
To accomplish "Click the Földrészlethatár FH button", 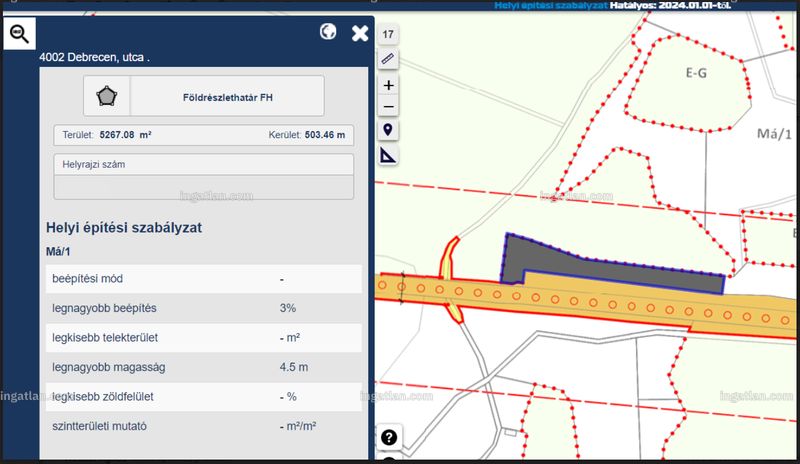I will pyautogui.click(x=228, y=97).
